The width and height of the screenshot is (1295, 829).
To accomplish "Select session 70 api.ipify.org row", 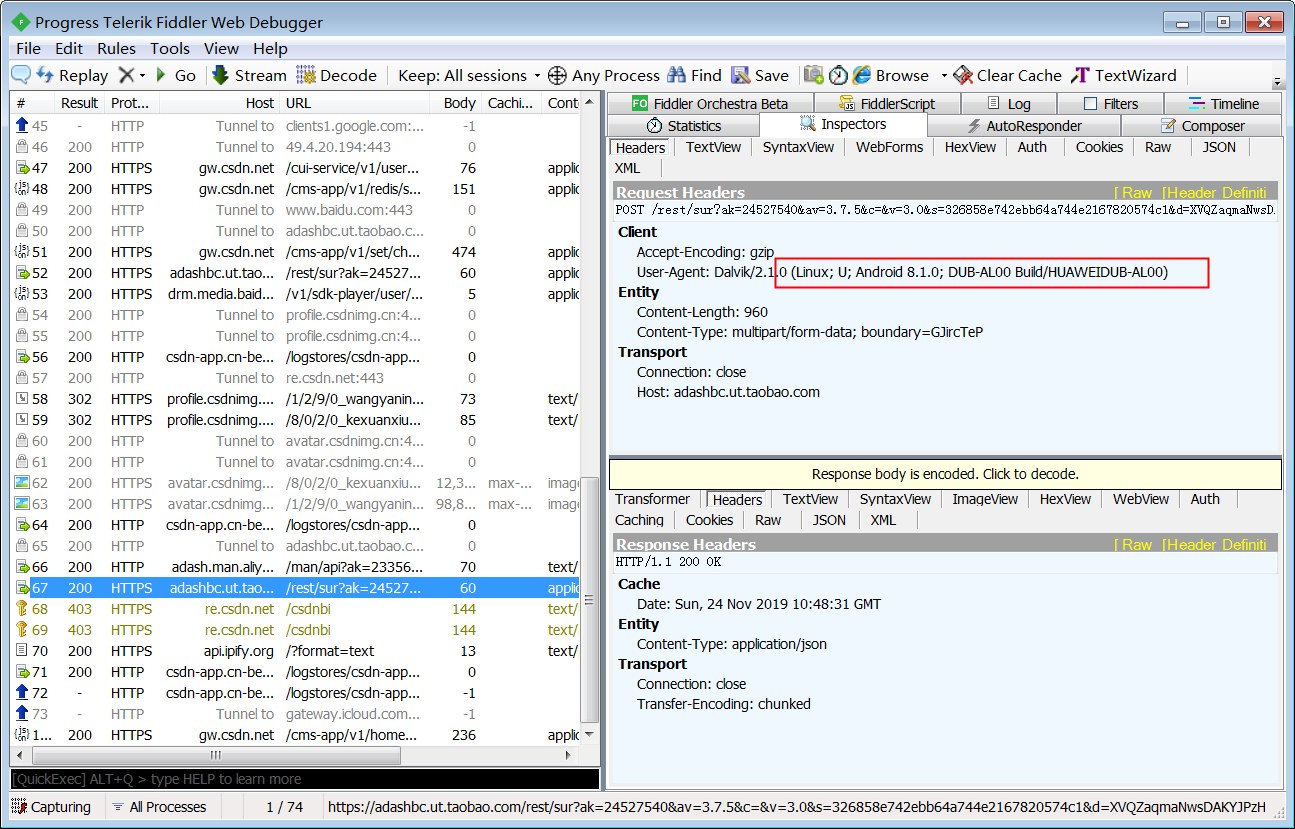I will click(x=295, y=651).
